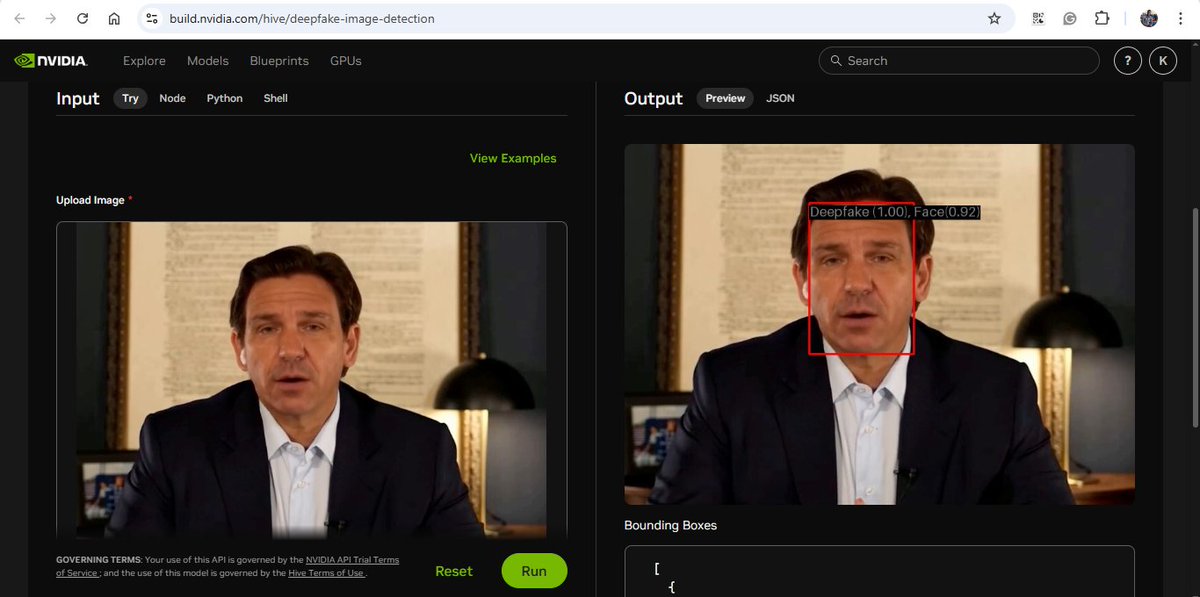Open the extensions puzzle icon
Screen dimensions: 1200x597
[1102, 18]
